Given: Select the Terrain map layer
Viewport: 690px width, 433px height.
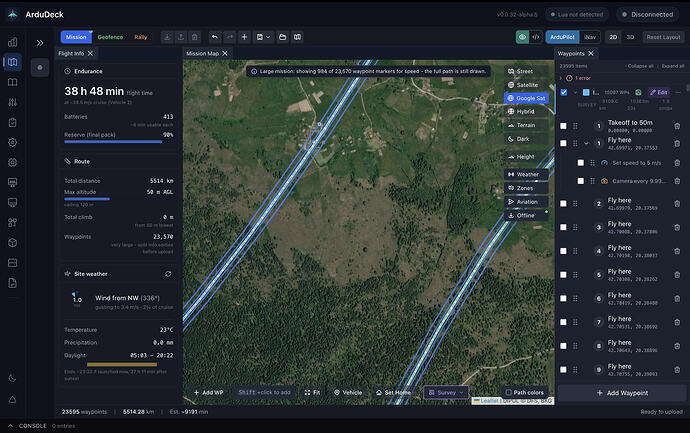Looking at the screenshot, I should 526,125.
